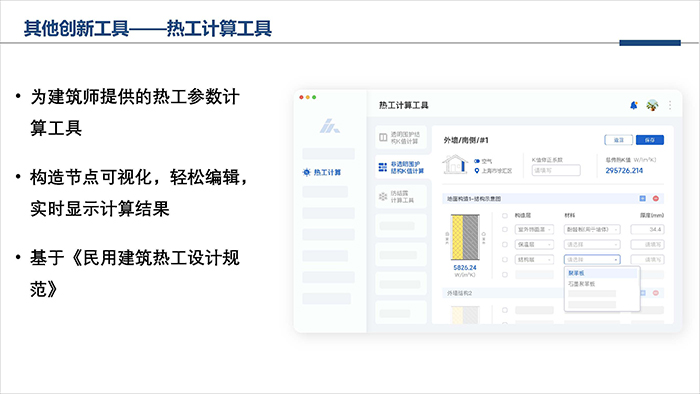Click red remove icon on 外墙结构2 header
This screenshot has height=394, width=700.
[656, 293]
